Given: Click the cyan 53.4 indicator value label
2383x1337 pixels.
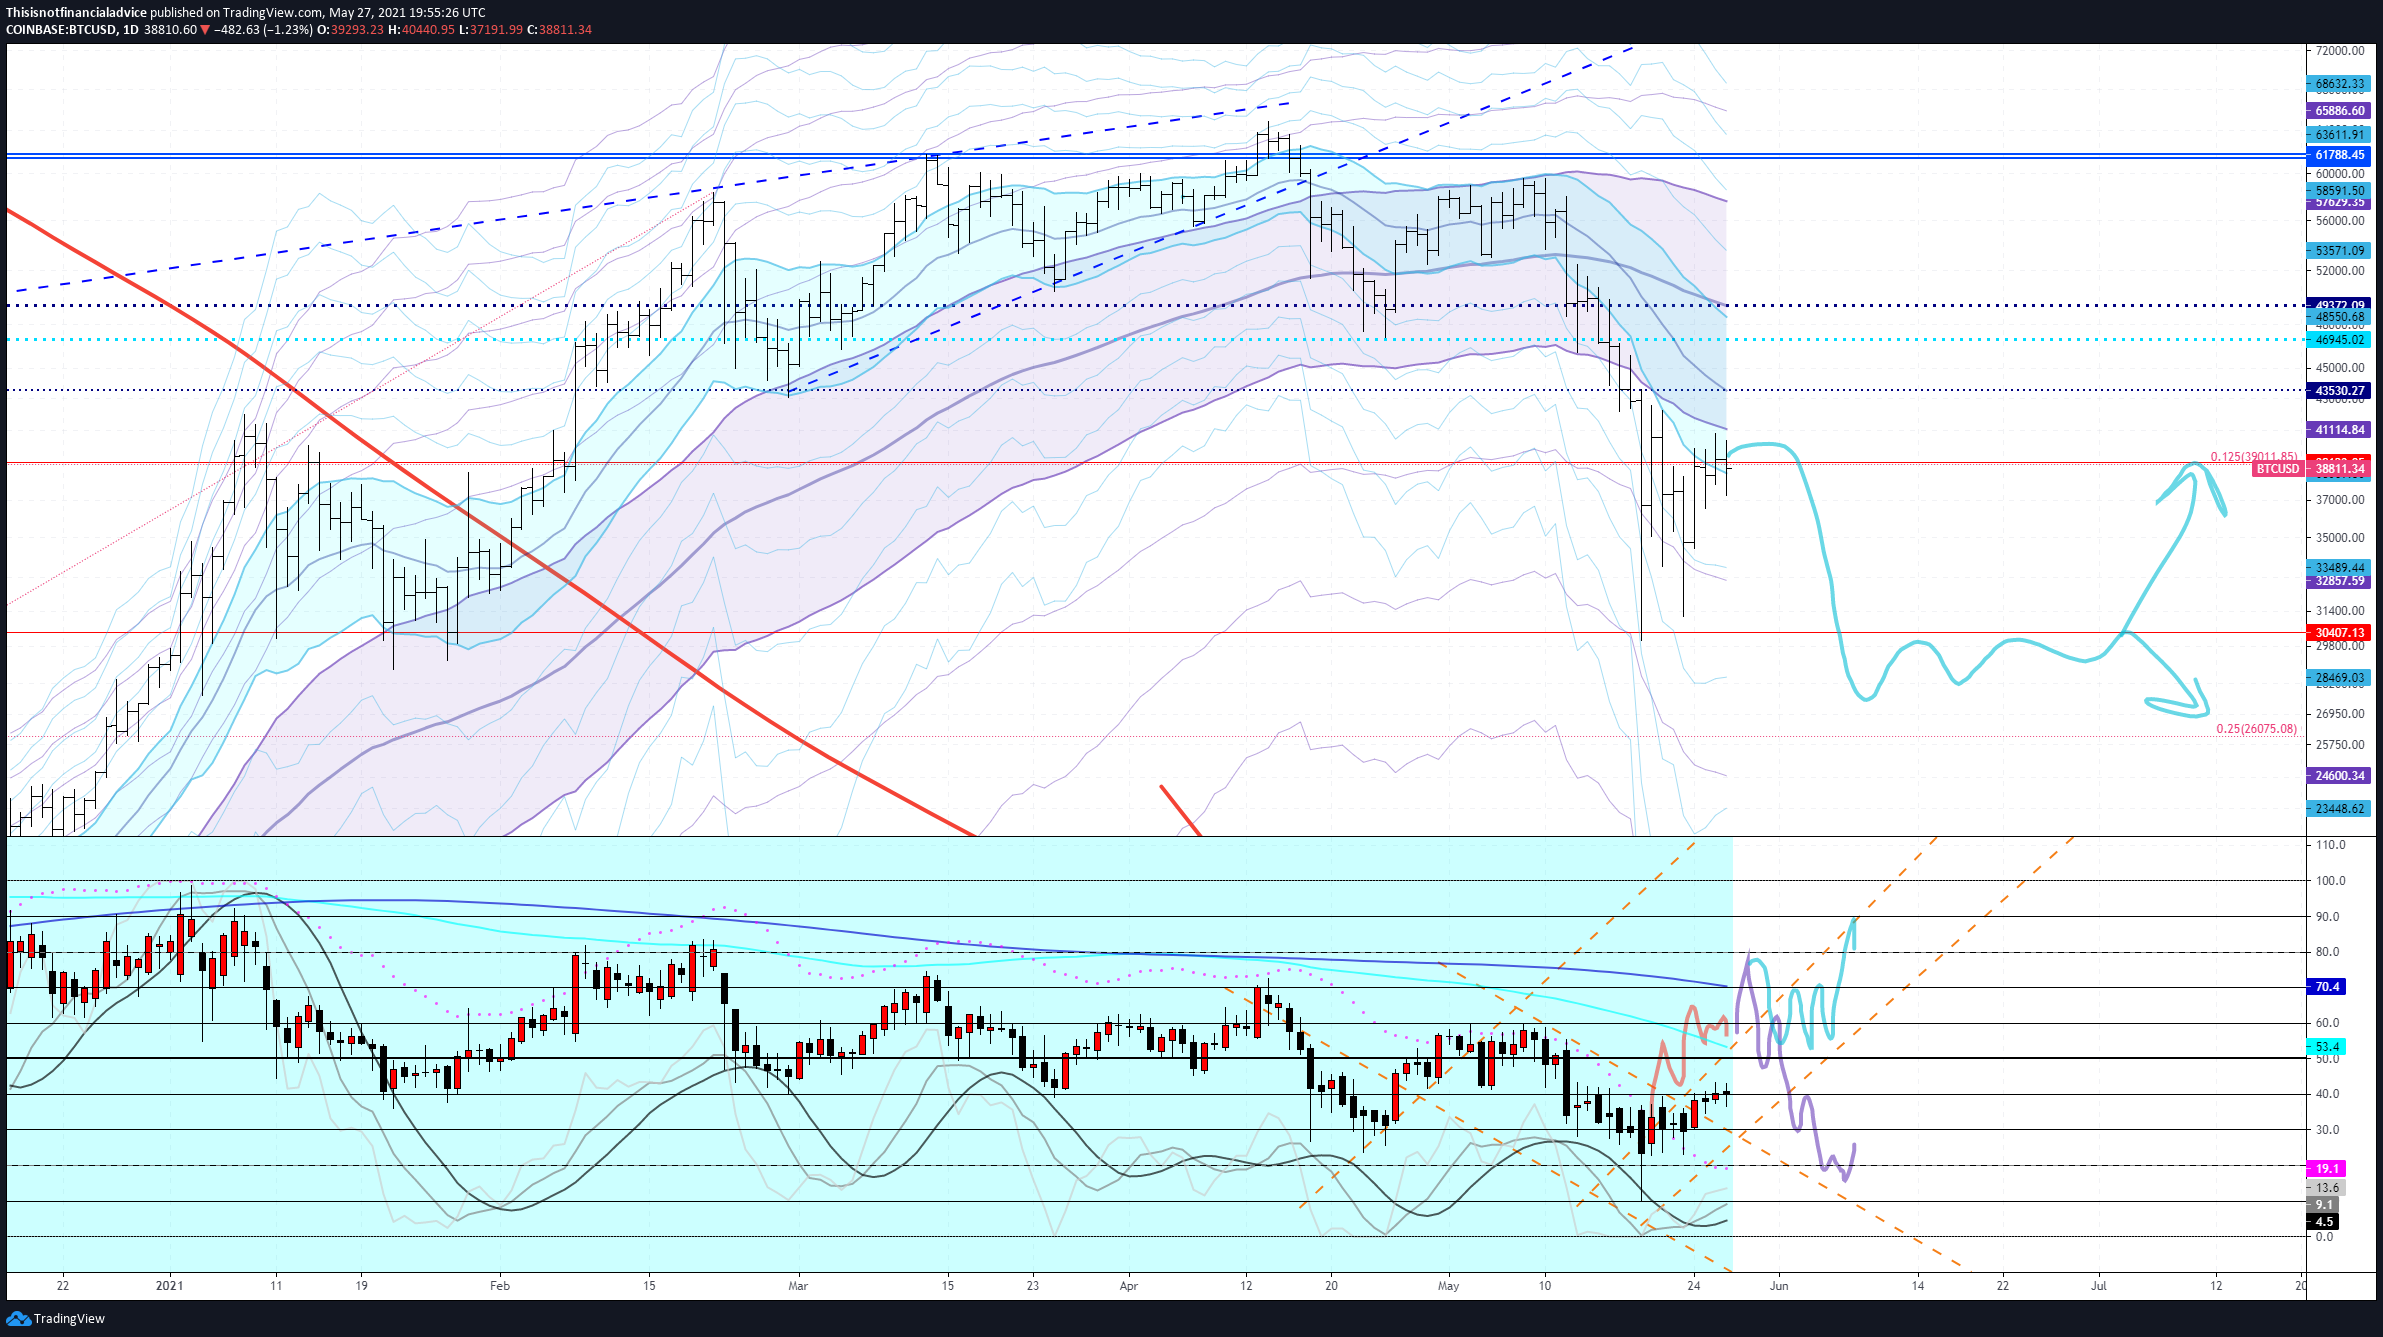Looking at the screenshot, I should [2327, 1047].
